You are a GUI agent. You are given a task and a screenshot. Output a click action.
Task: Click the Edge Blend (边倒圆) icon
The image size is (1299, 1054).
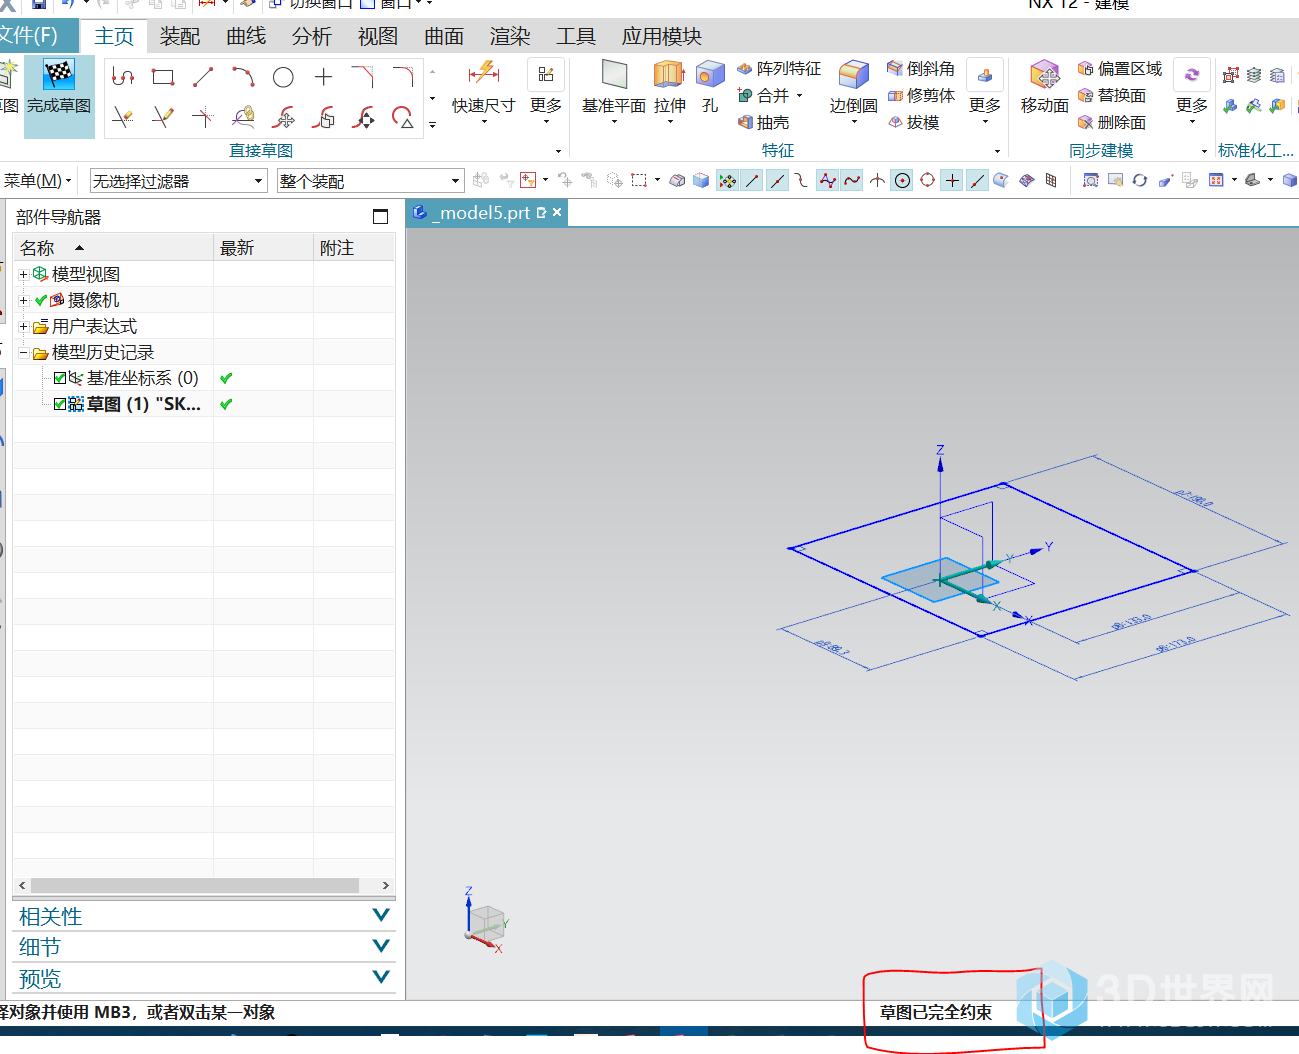pos(853,74)
